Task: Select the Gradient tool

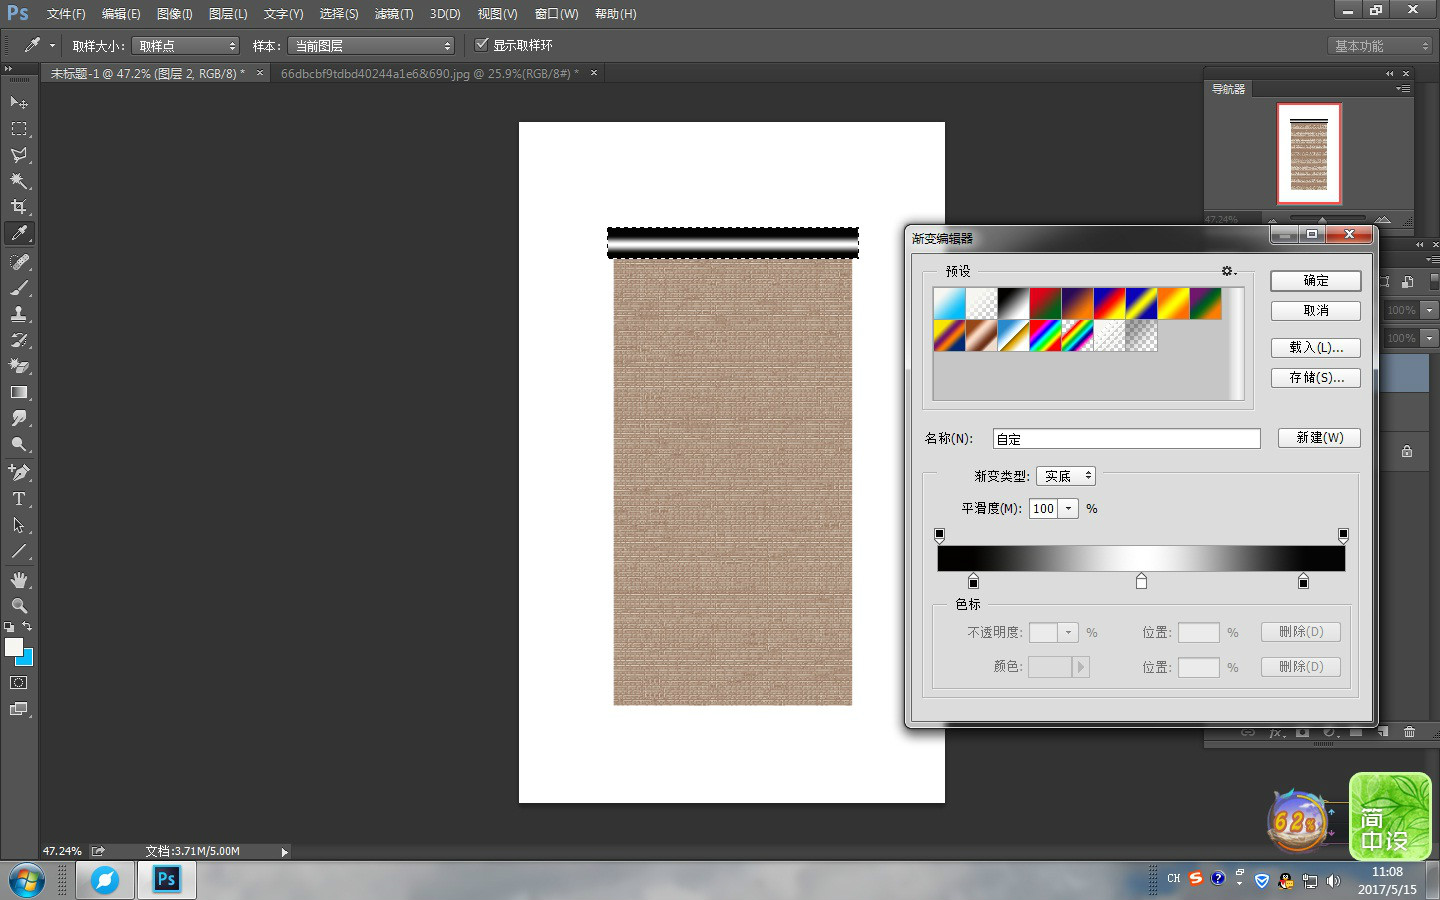Action: click(19, 392)
